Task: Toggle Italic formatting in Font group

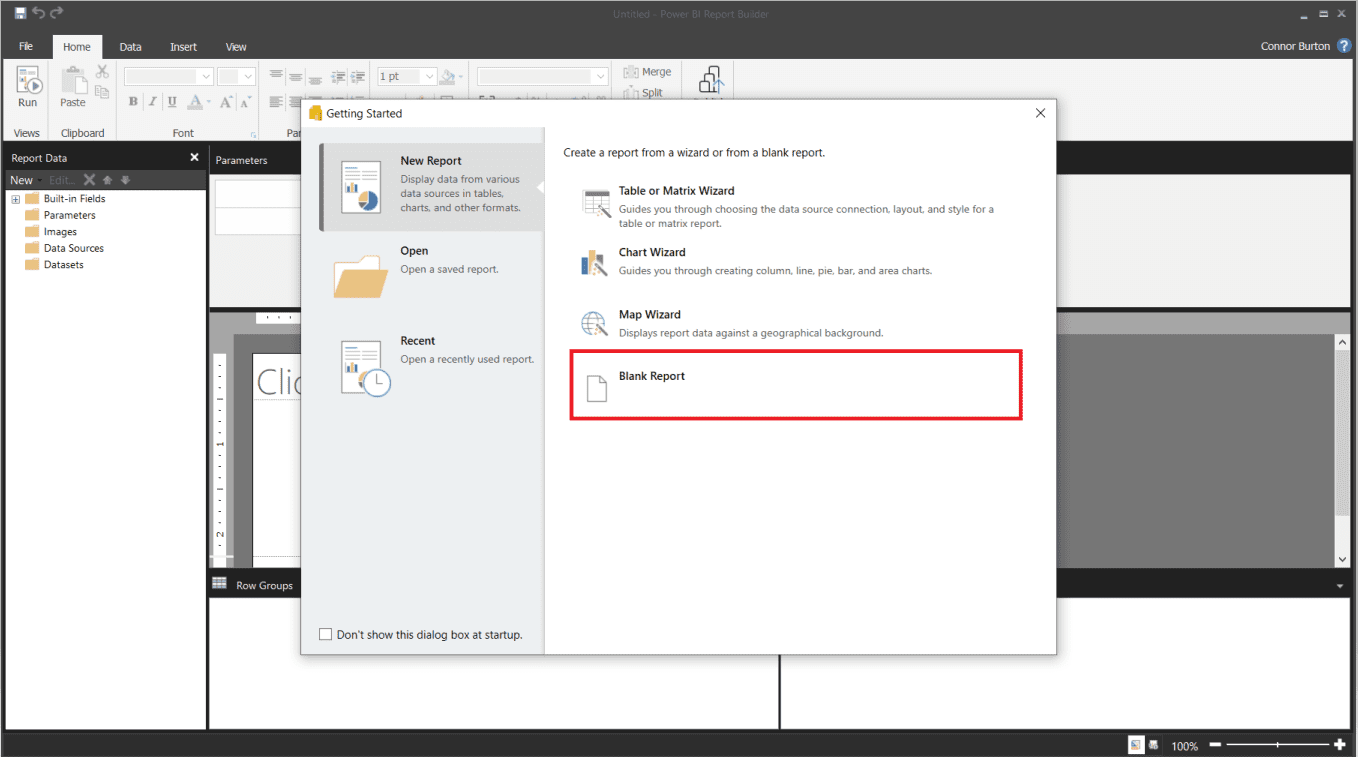Action: [x=152, y=102]
